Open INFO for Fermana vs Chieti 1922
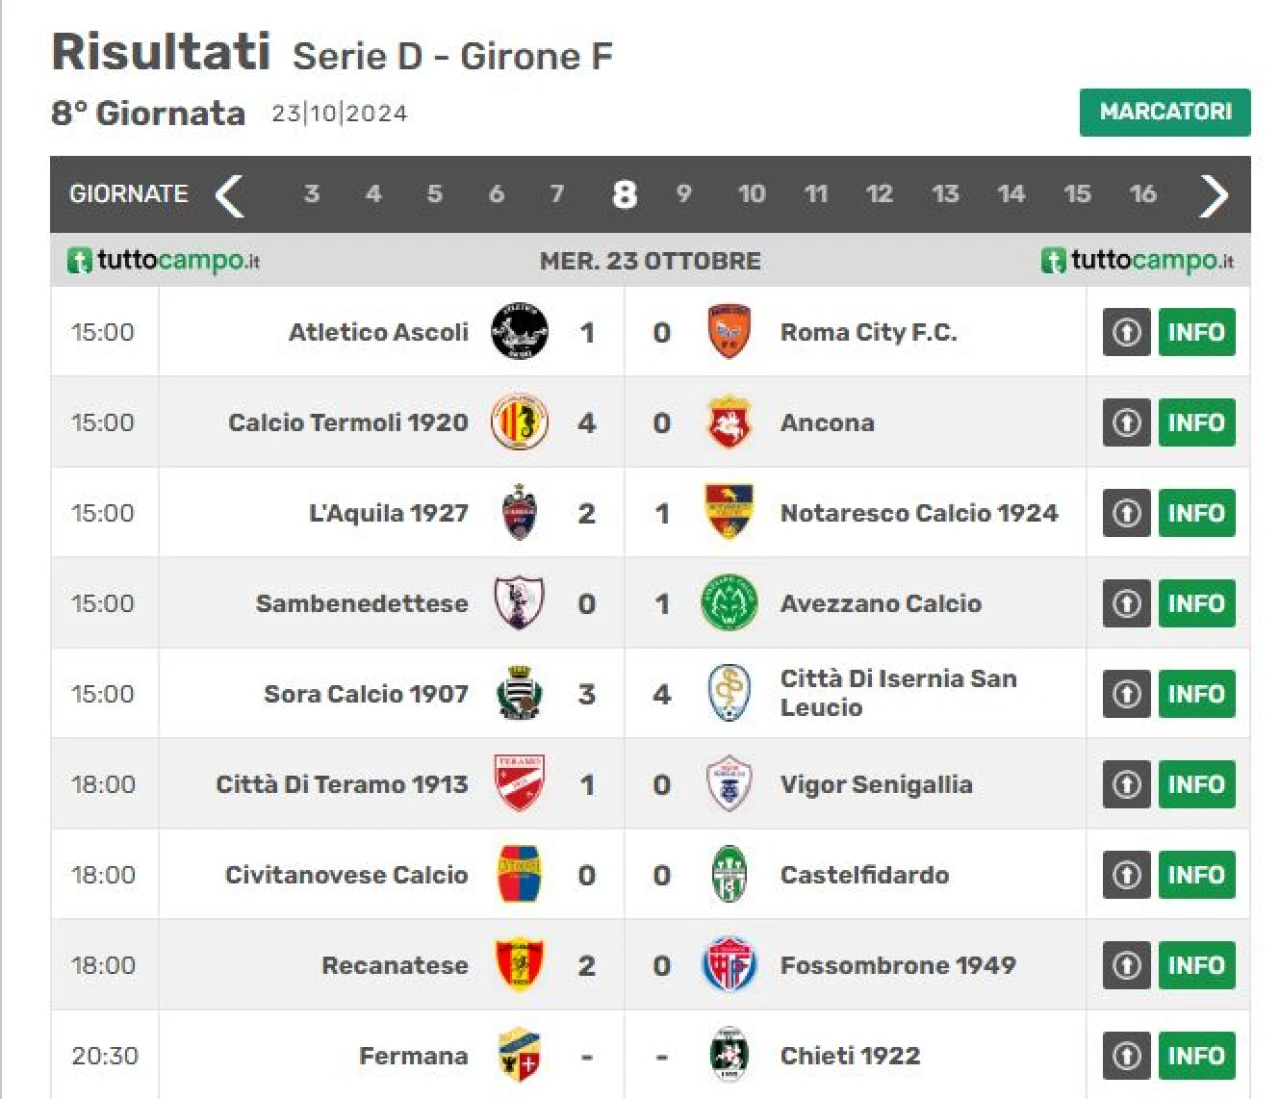Image resolution: width=1280 pixels, height=1099 pixels. point(1197,1056)
